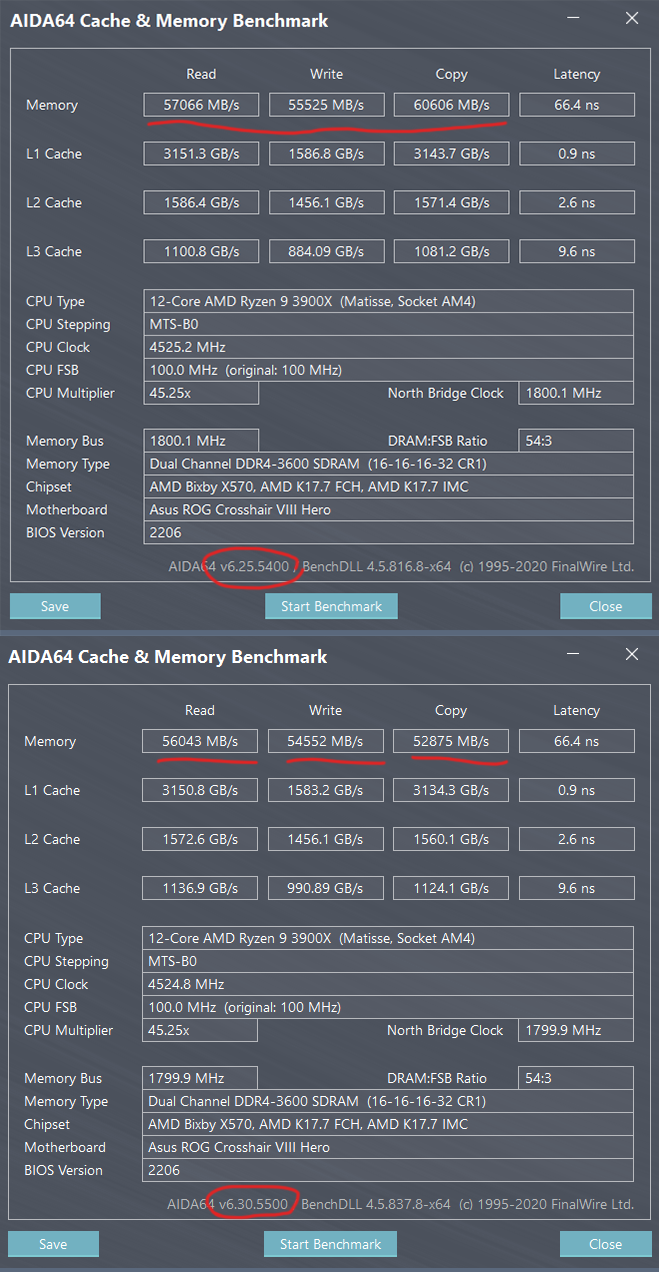This screenshot has height=1272, width=659.
Task: Select L3 Cache Write value 884.09 GB/s
Action: 326,252
